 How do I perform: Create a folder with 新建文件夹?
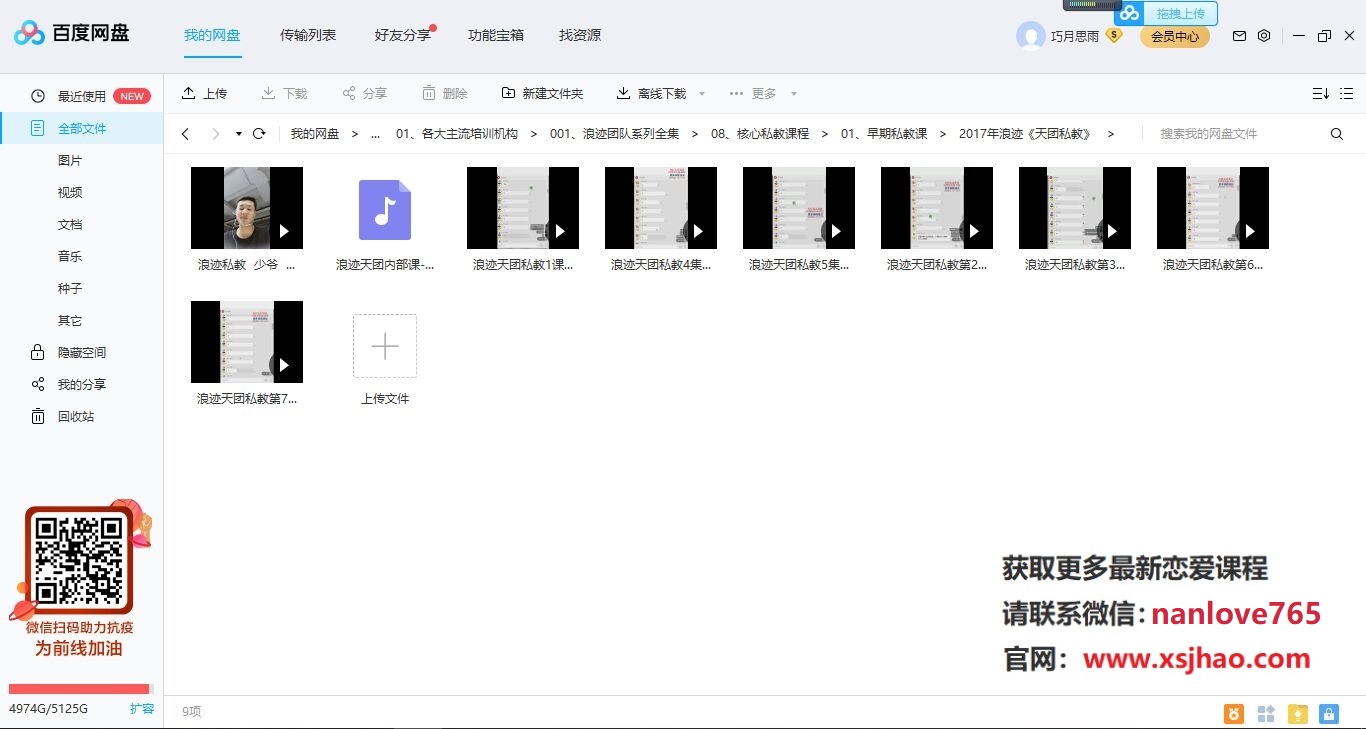(542, 93)
